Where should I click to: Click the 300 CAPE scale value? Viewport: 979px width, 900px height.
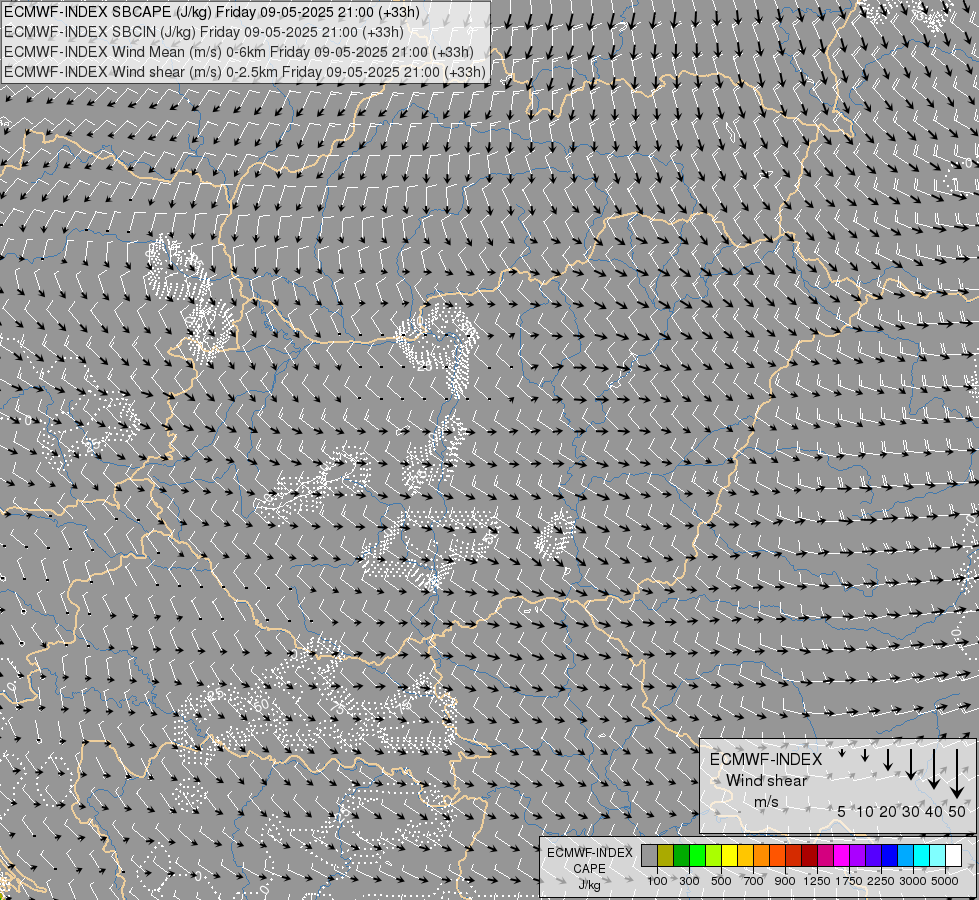click(689, 881)
